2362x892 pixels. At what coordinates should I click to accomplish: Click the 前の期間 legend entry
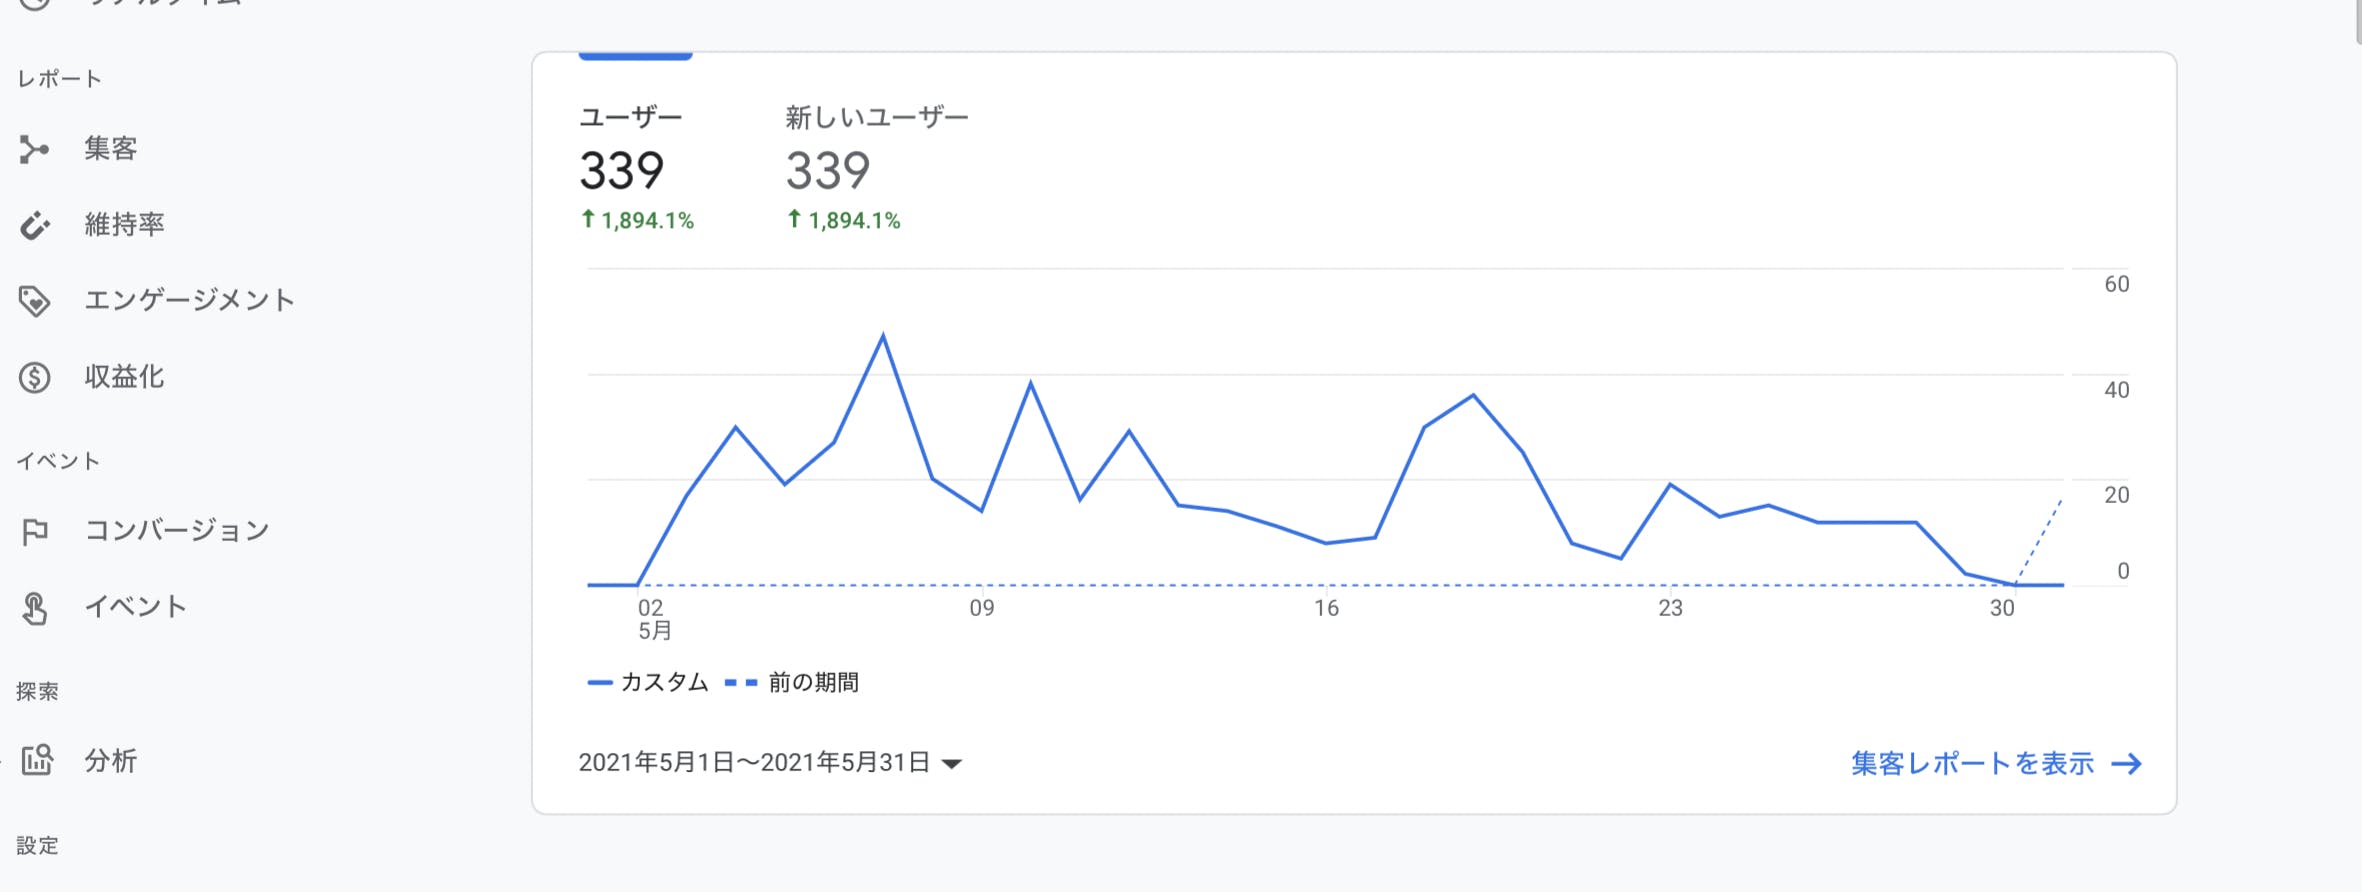point(792,682)
